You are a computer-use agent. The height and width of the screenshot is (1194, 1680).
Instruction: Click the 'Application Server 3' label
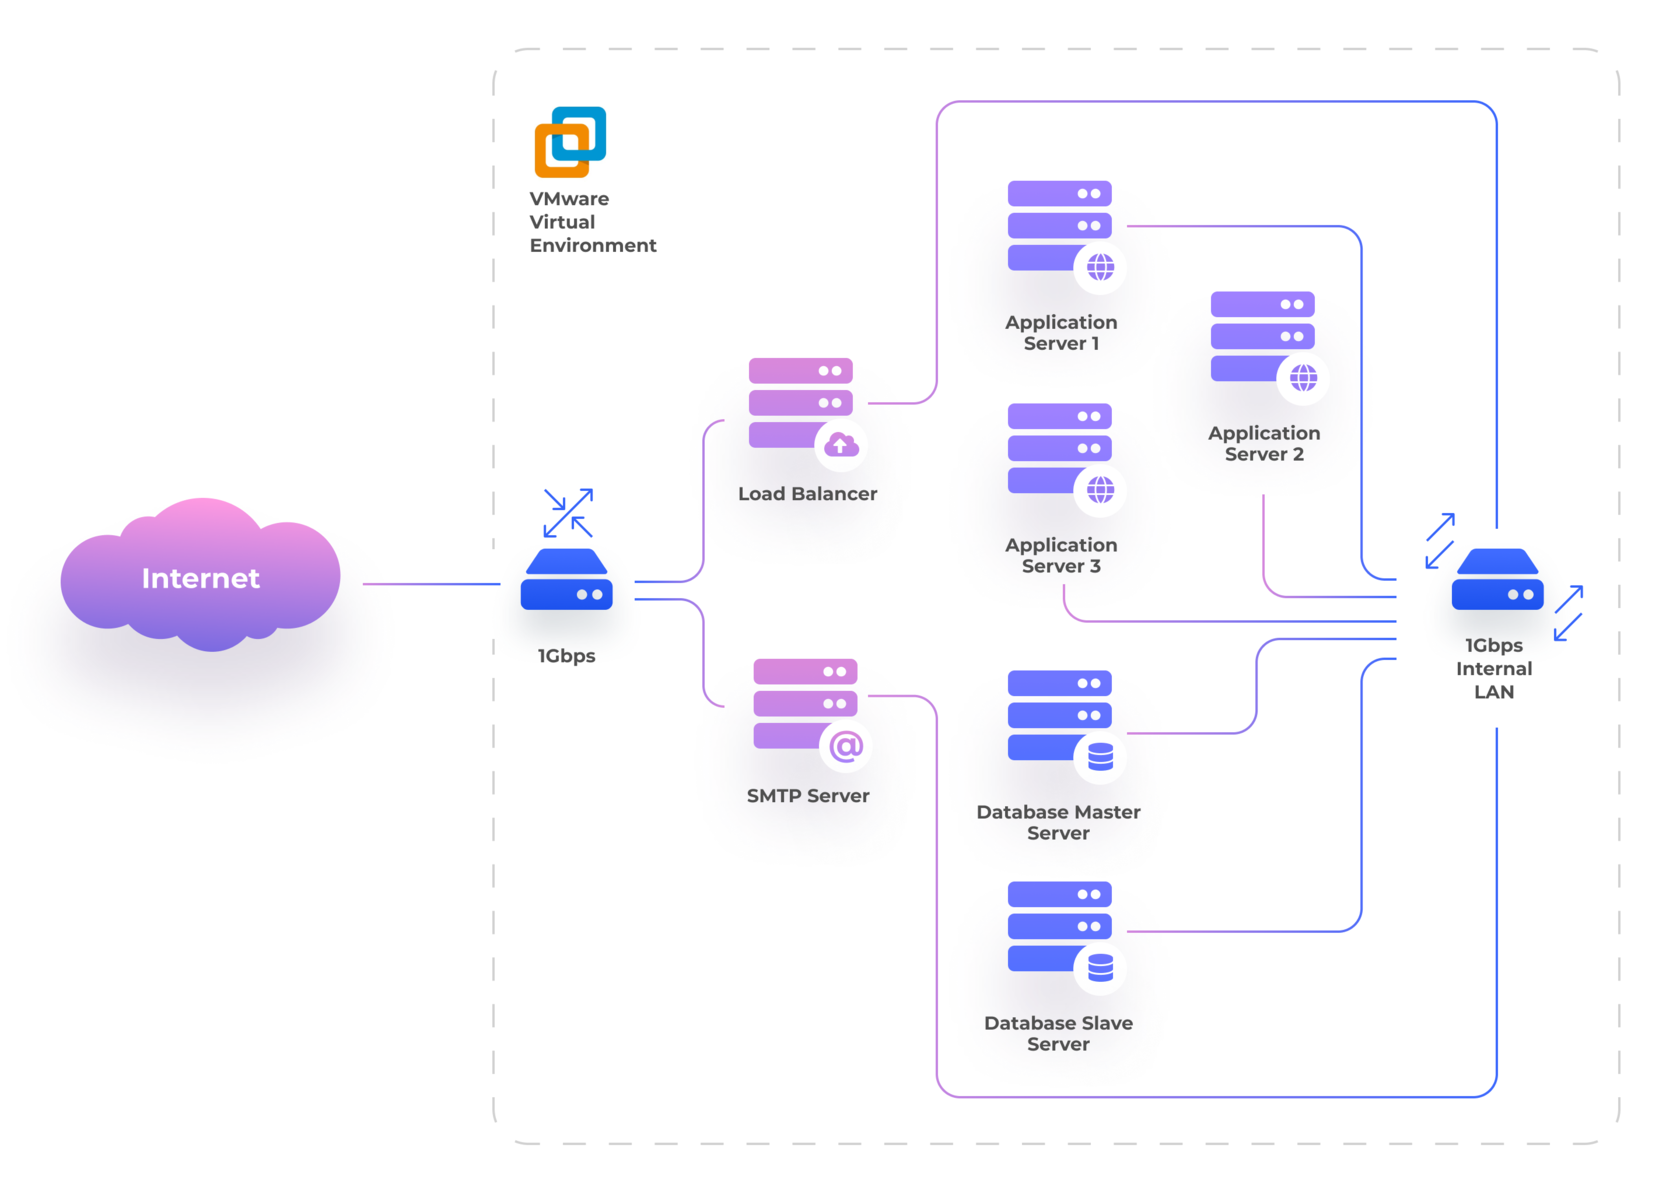coord(1061,556)
